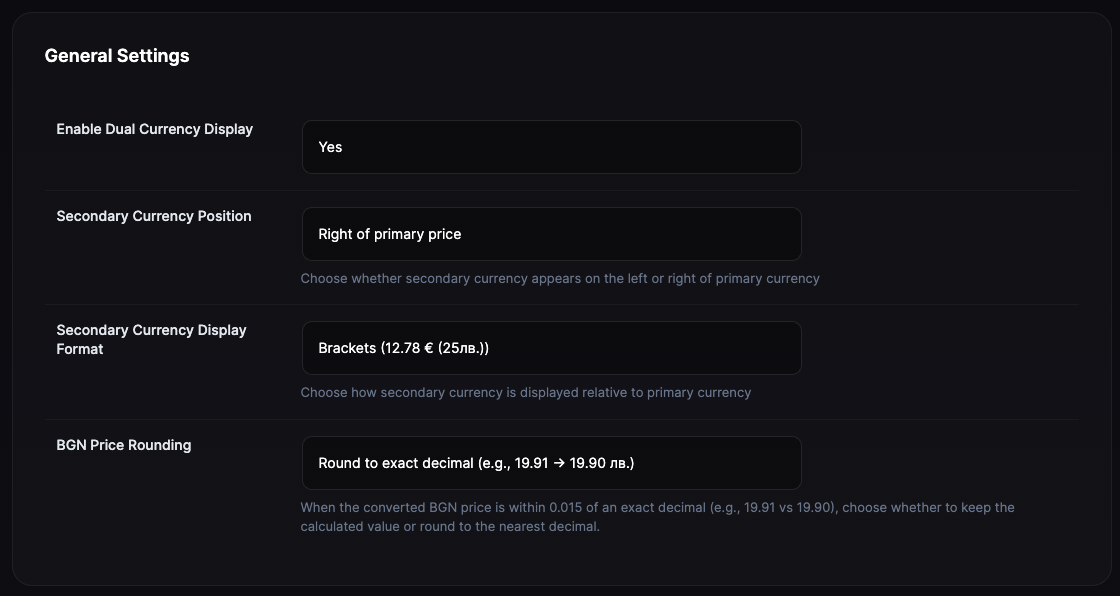This screenshot has height=596, width=1120.
Task: Click the "Right of primary price" value
Action: coord(389,234)
